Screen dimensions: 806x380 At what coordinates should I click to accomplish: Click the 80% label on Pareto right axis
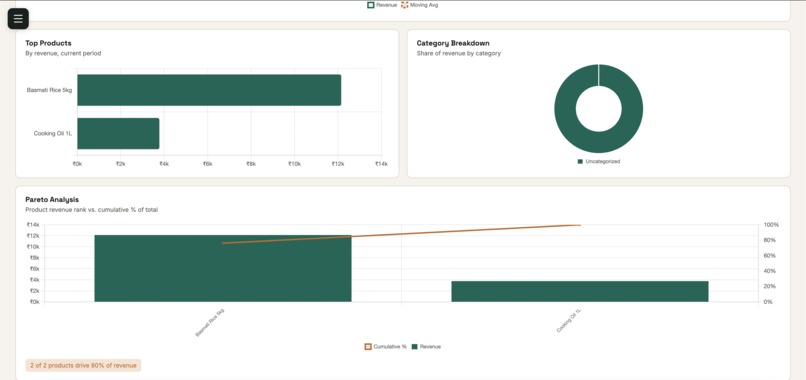(770, 240)
